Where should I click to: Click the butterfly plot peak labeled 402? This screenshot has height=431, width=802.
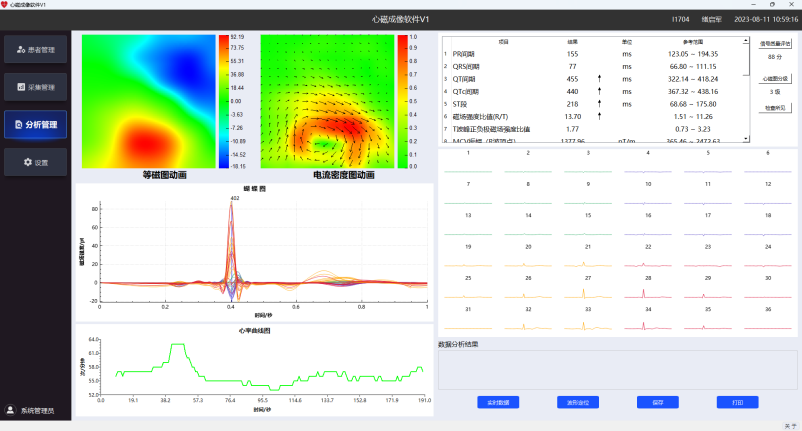234,198
